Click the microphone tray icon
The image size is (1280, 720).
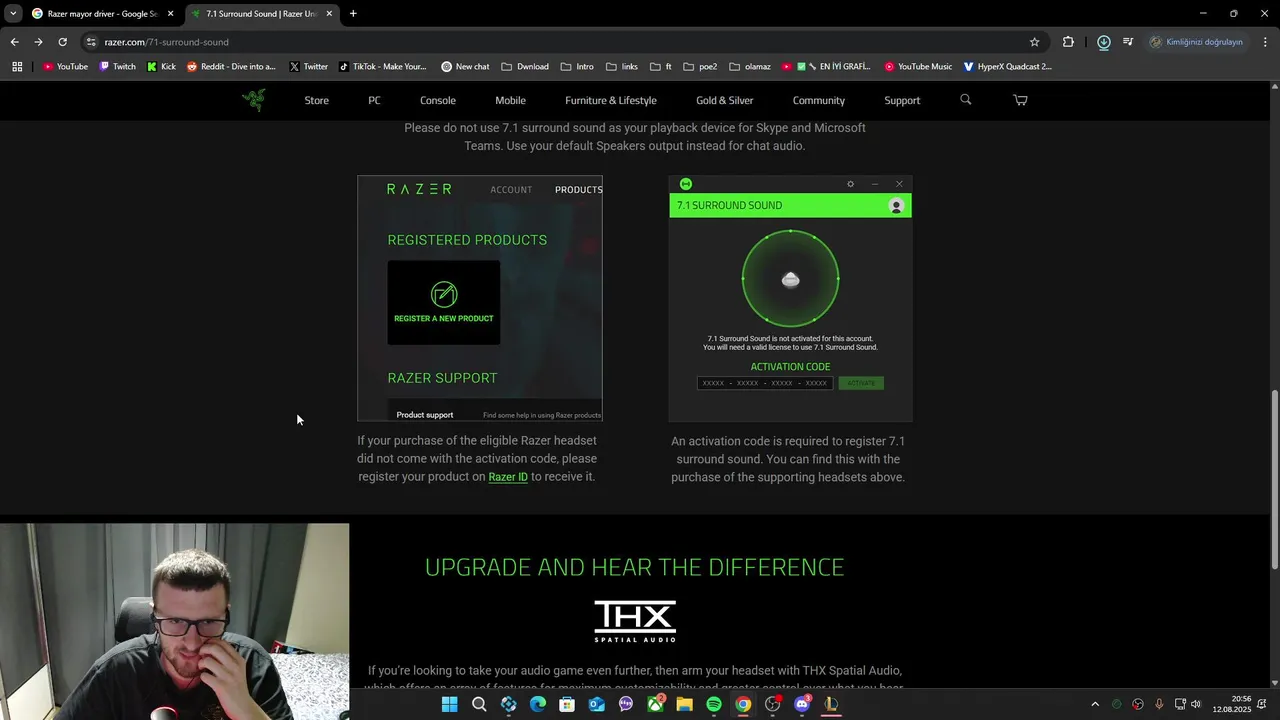click(x=1159, y=704)
